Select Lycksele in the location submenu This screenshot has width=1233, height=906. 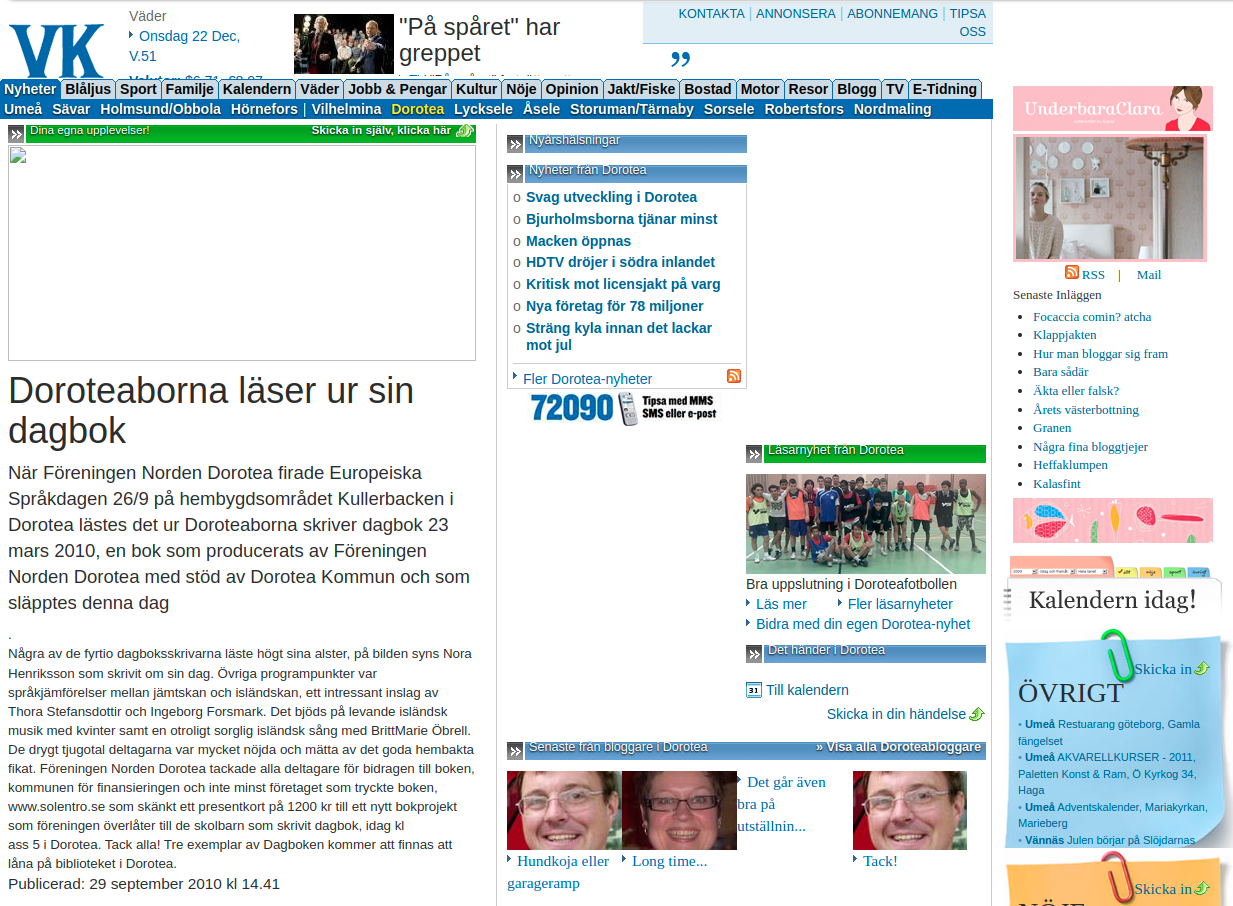click(483, 109)
